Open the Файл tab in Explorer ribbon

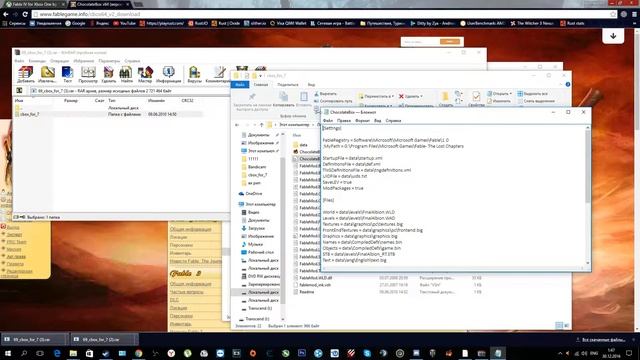point(240,84)
